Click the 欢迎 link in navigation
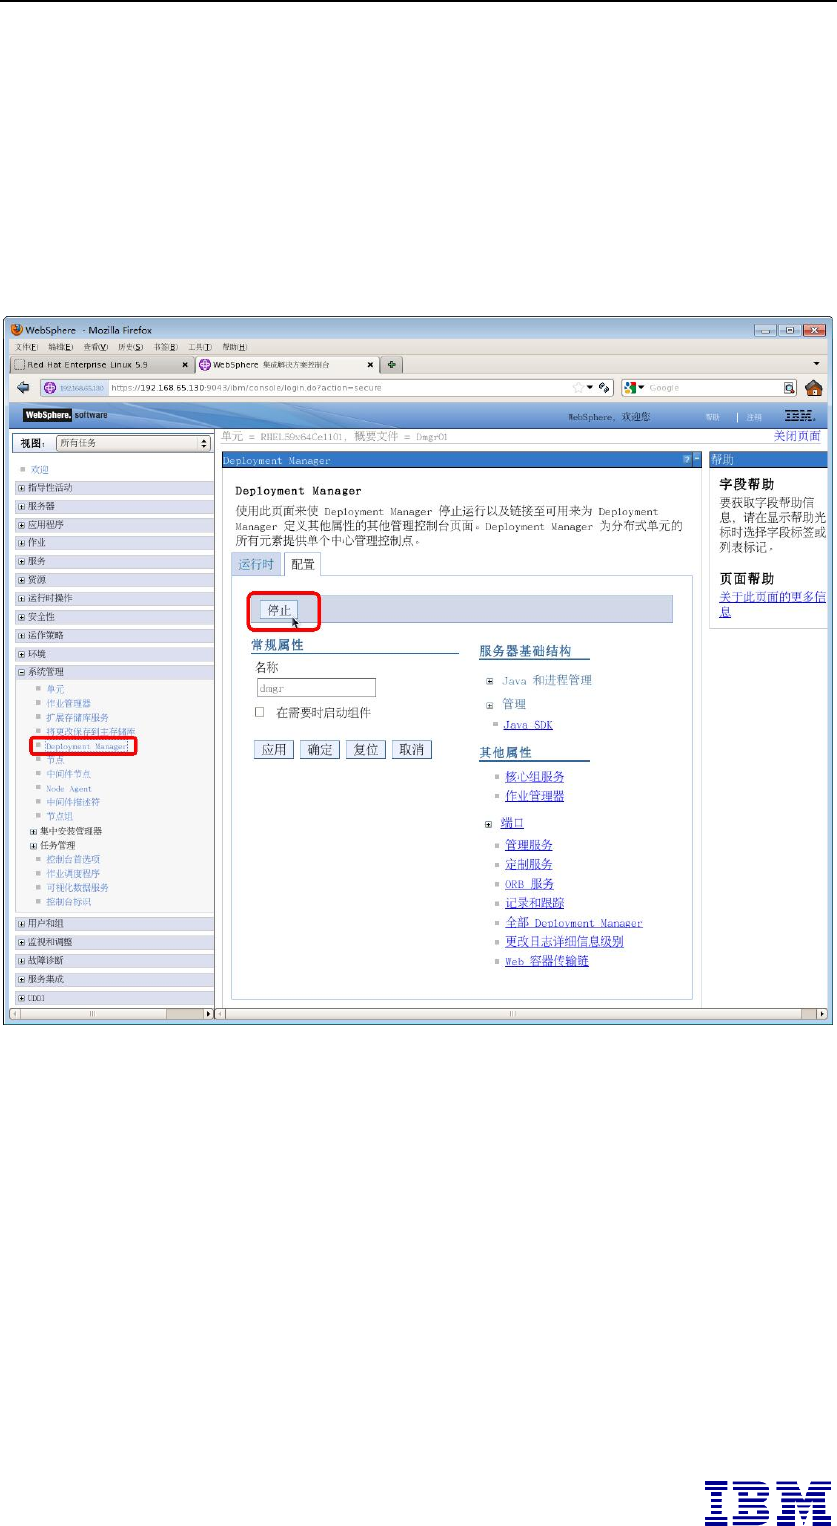Screen dimensions: 837x1526 coord(40,469)
